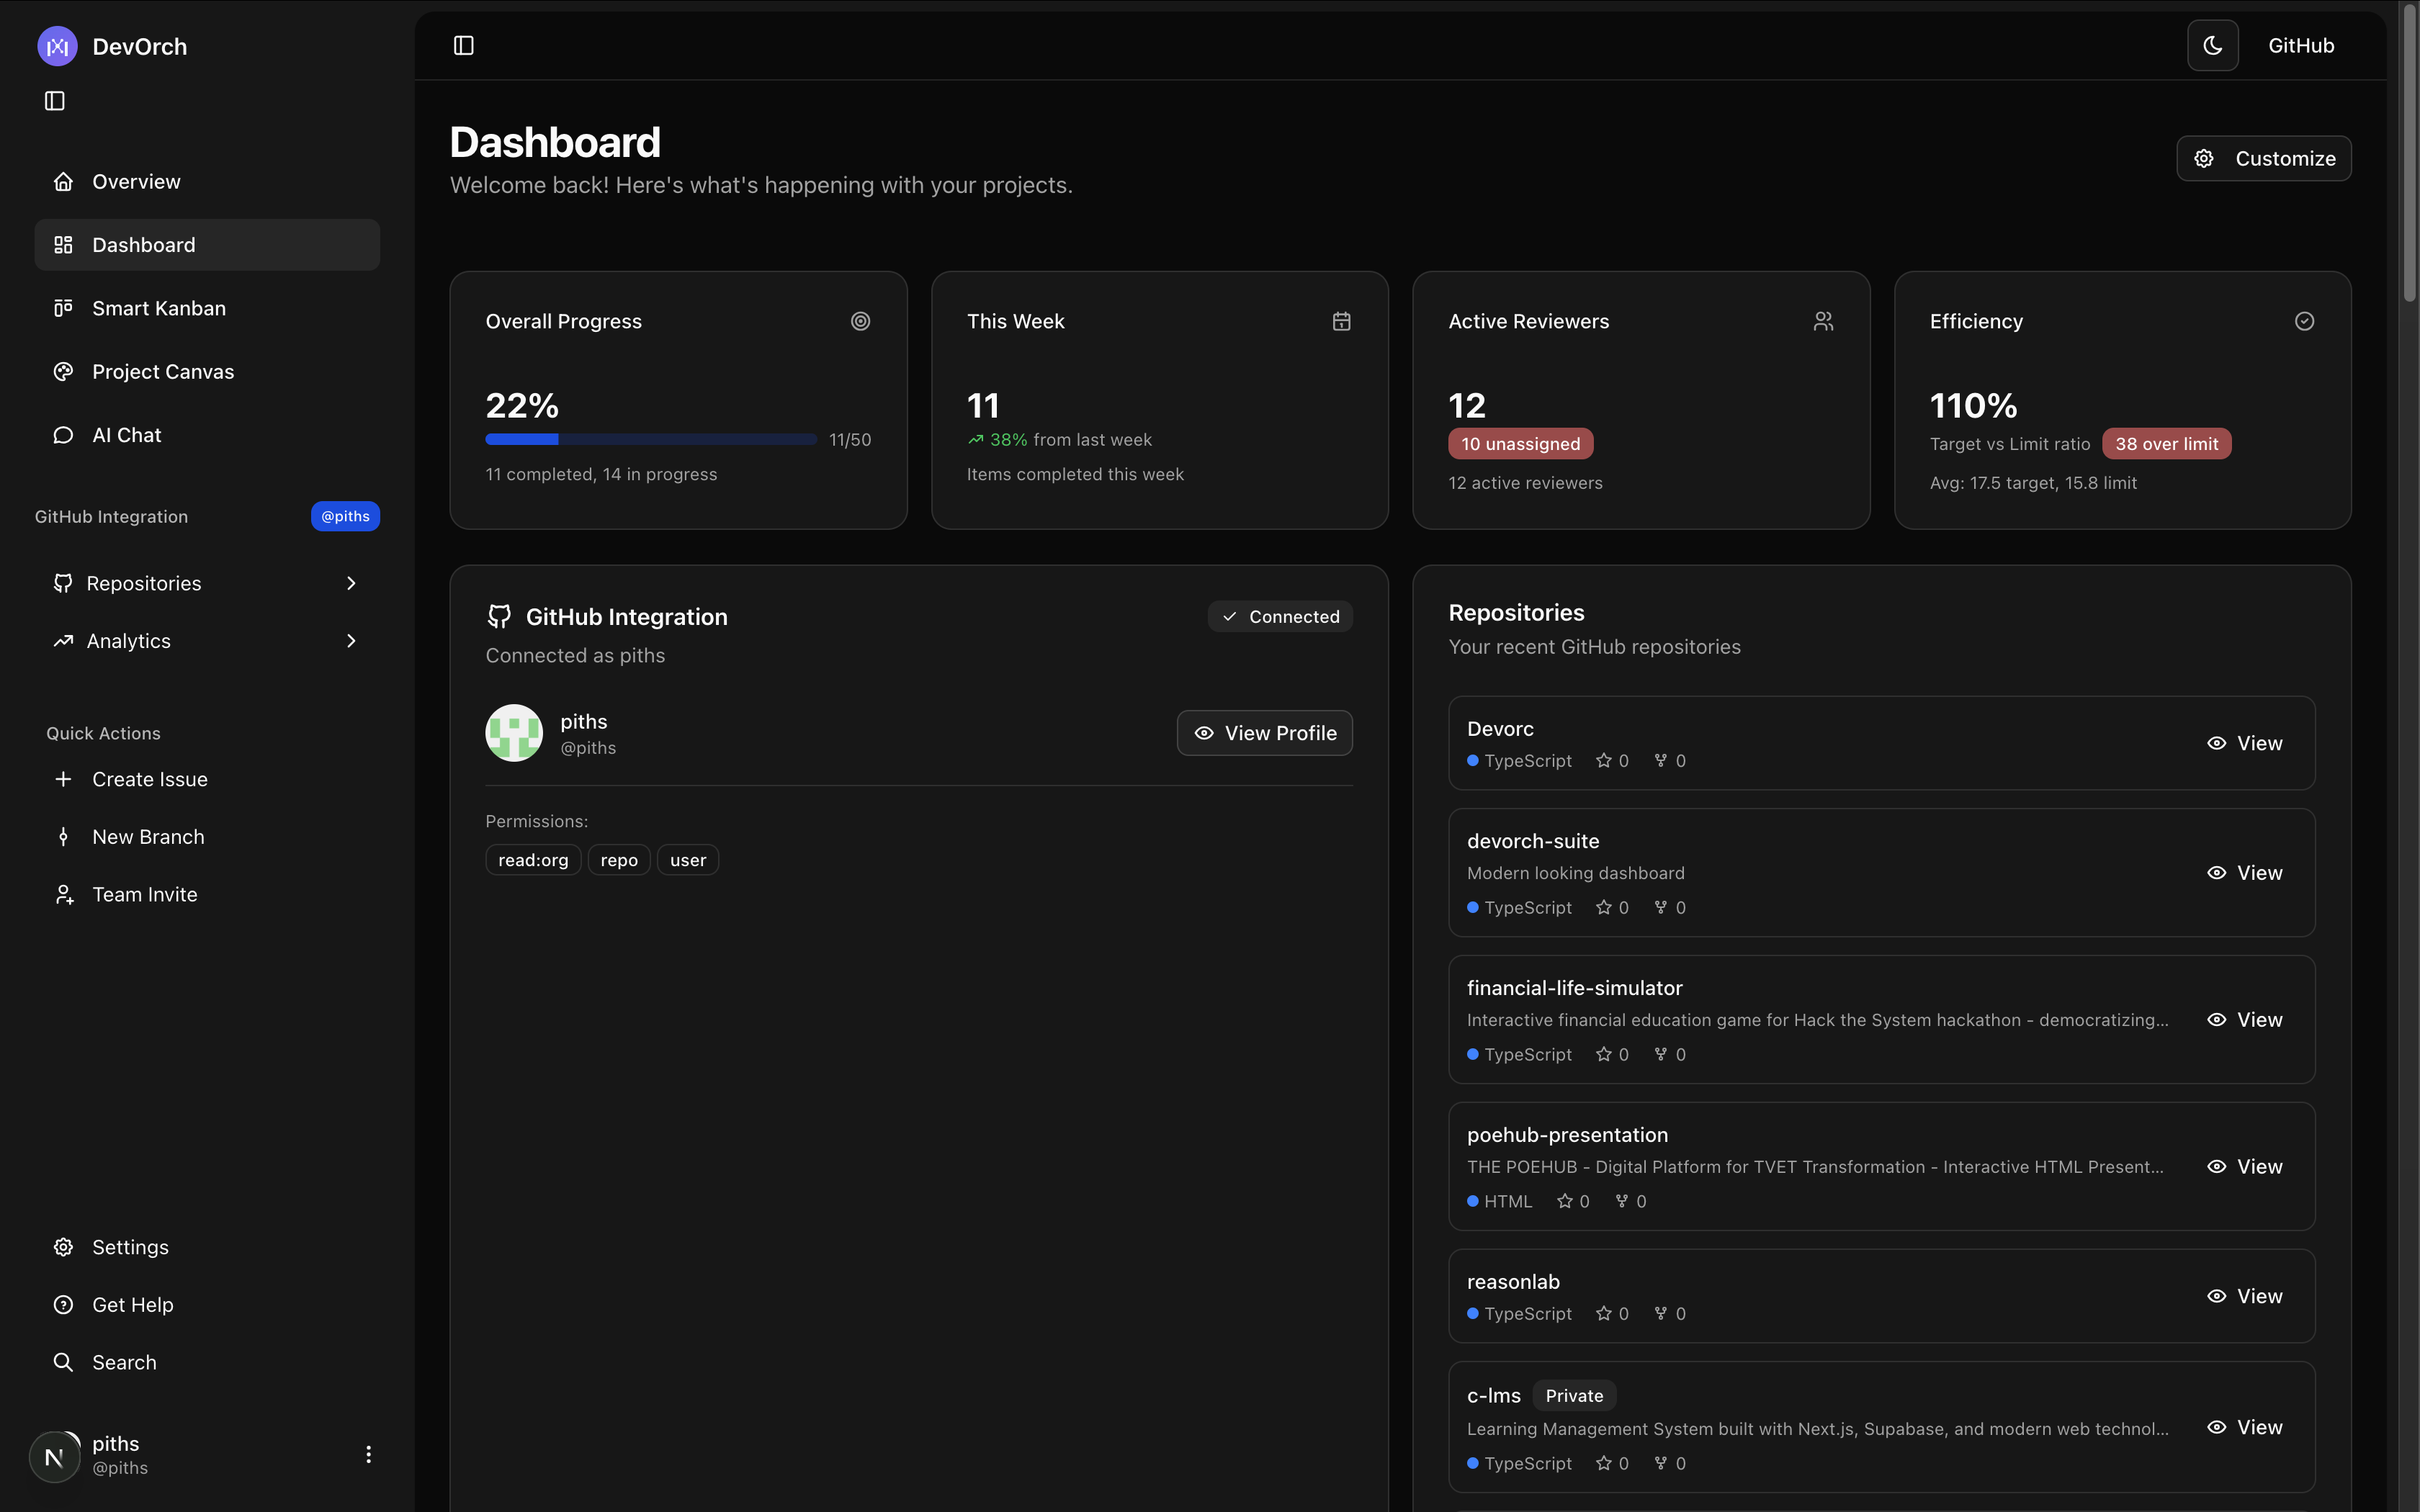Toggle sidebar with top bar panel icon
The width and height of the screenshot is (2420, 1512).
click(x=463, y=46)
